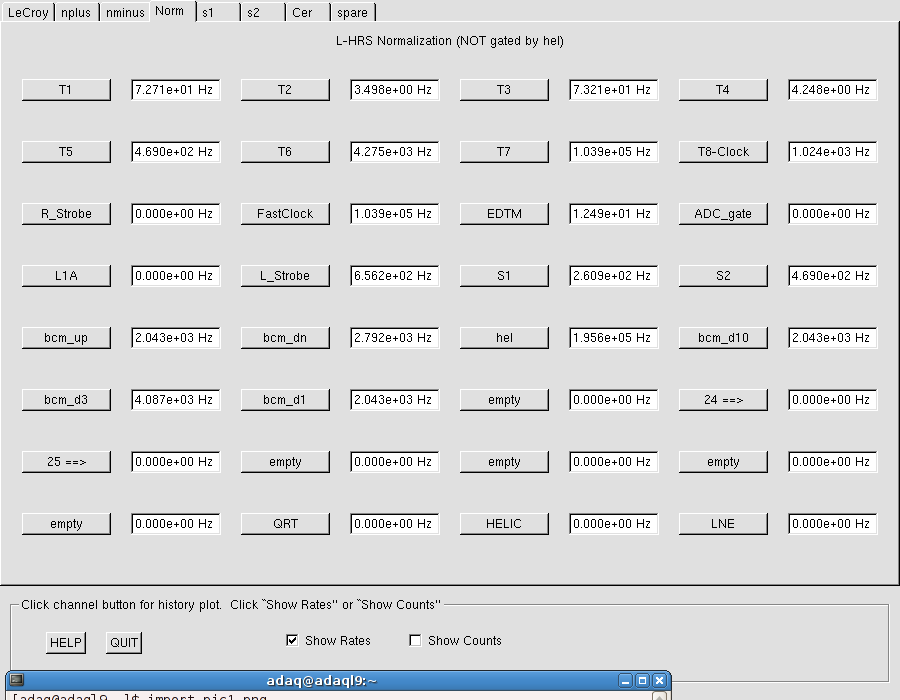Click the EDTM rate field 1.249e+01 Hz
The image size is (900, 700).
coord(614,214)
